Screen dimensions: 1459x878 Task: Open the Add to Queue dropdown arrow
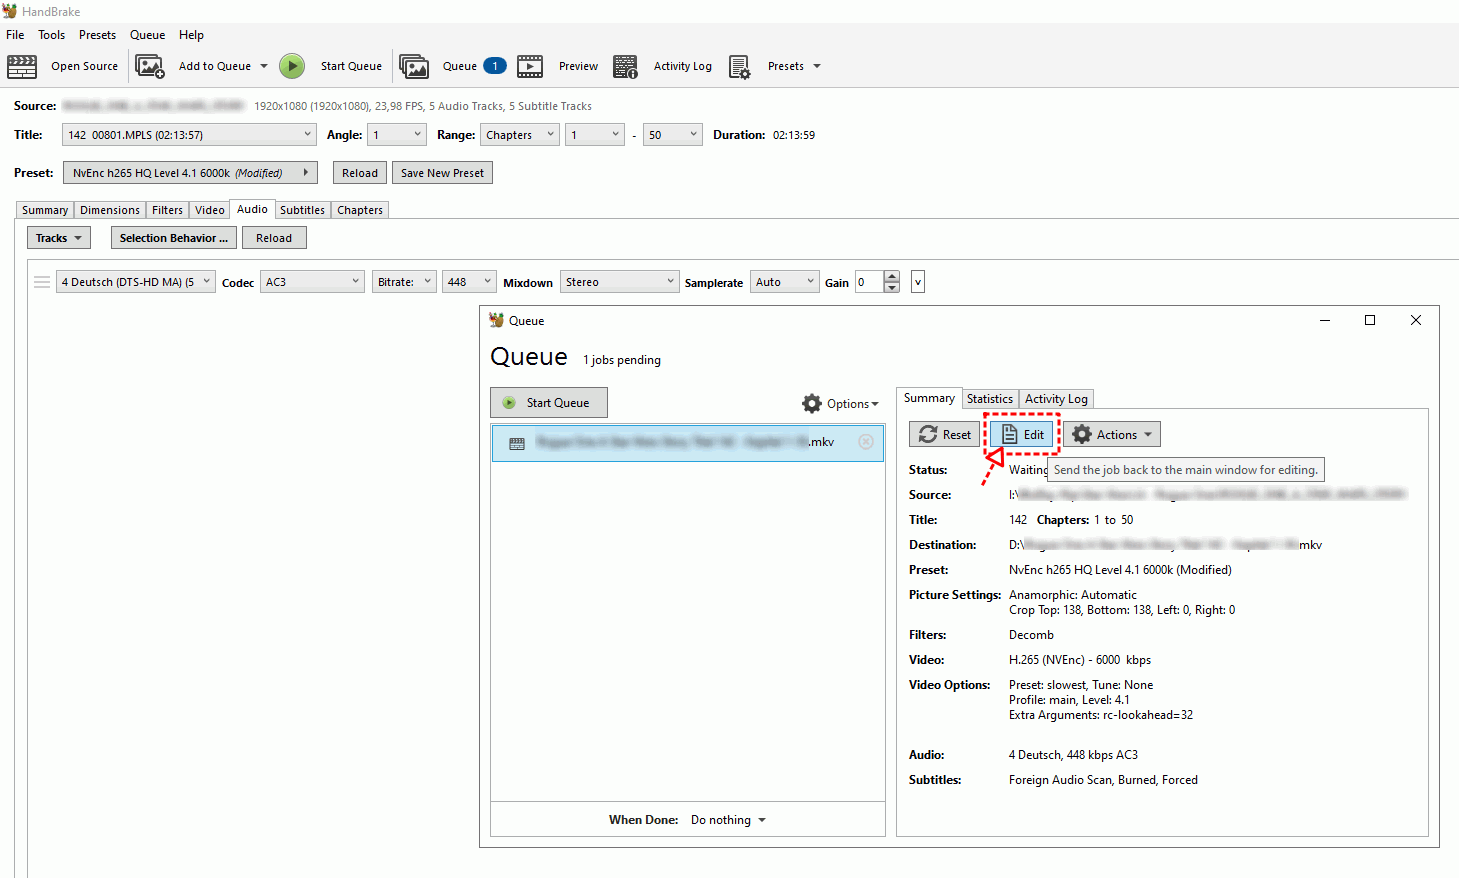point(264,66)
